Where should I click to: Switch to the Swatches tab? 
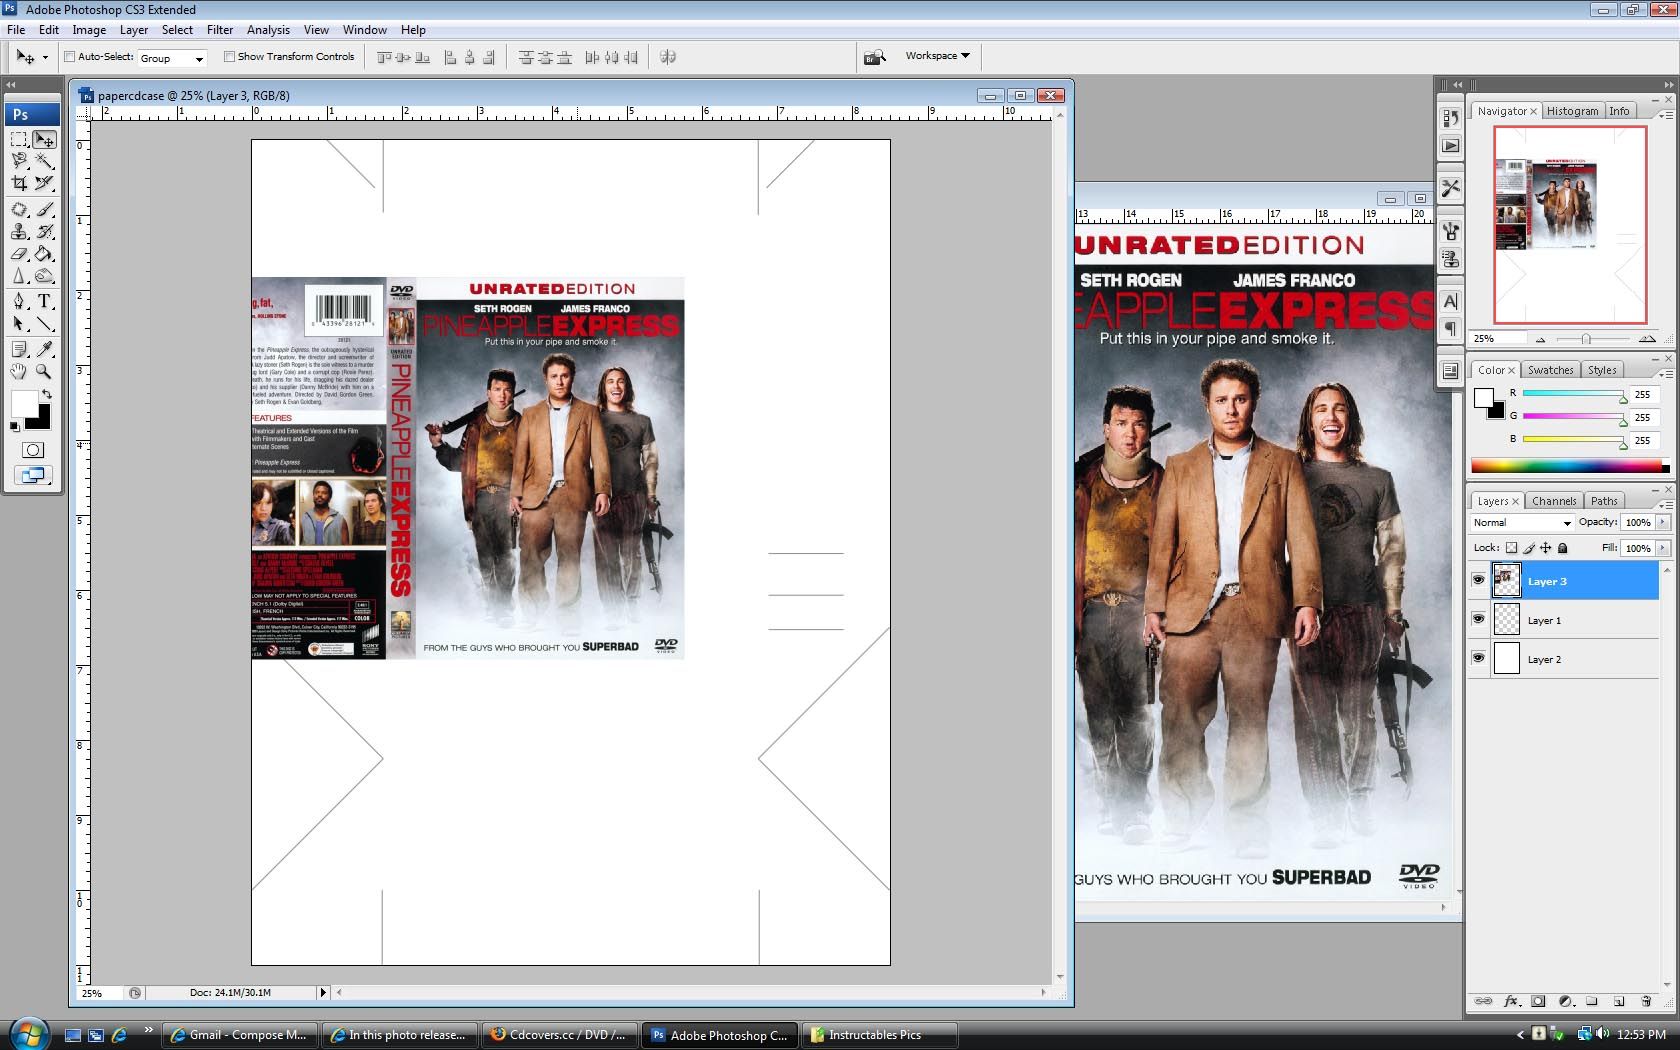(1550, 370)
